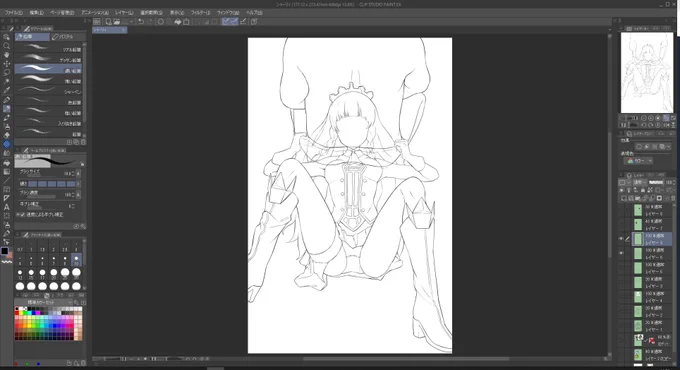Open brush size dynamics button
Image resolution: width=680 pixels, height=370 pixels.
tap(78, 174)
